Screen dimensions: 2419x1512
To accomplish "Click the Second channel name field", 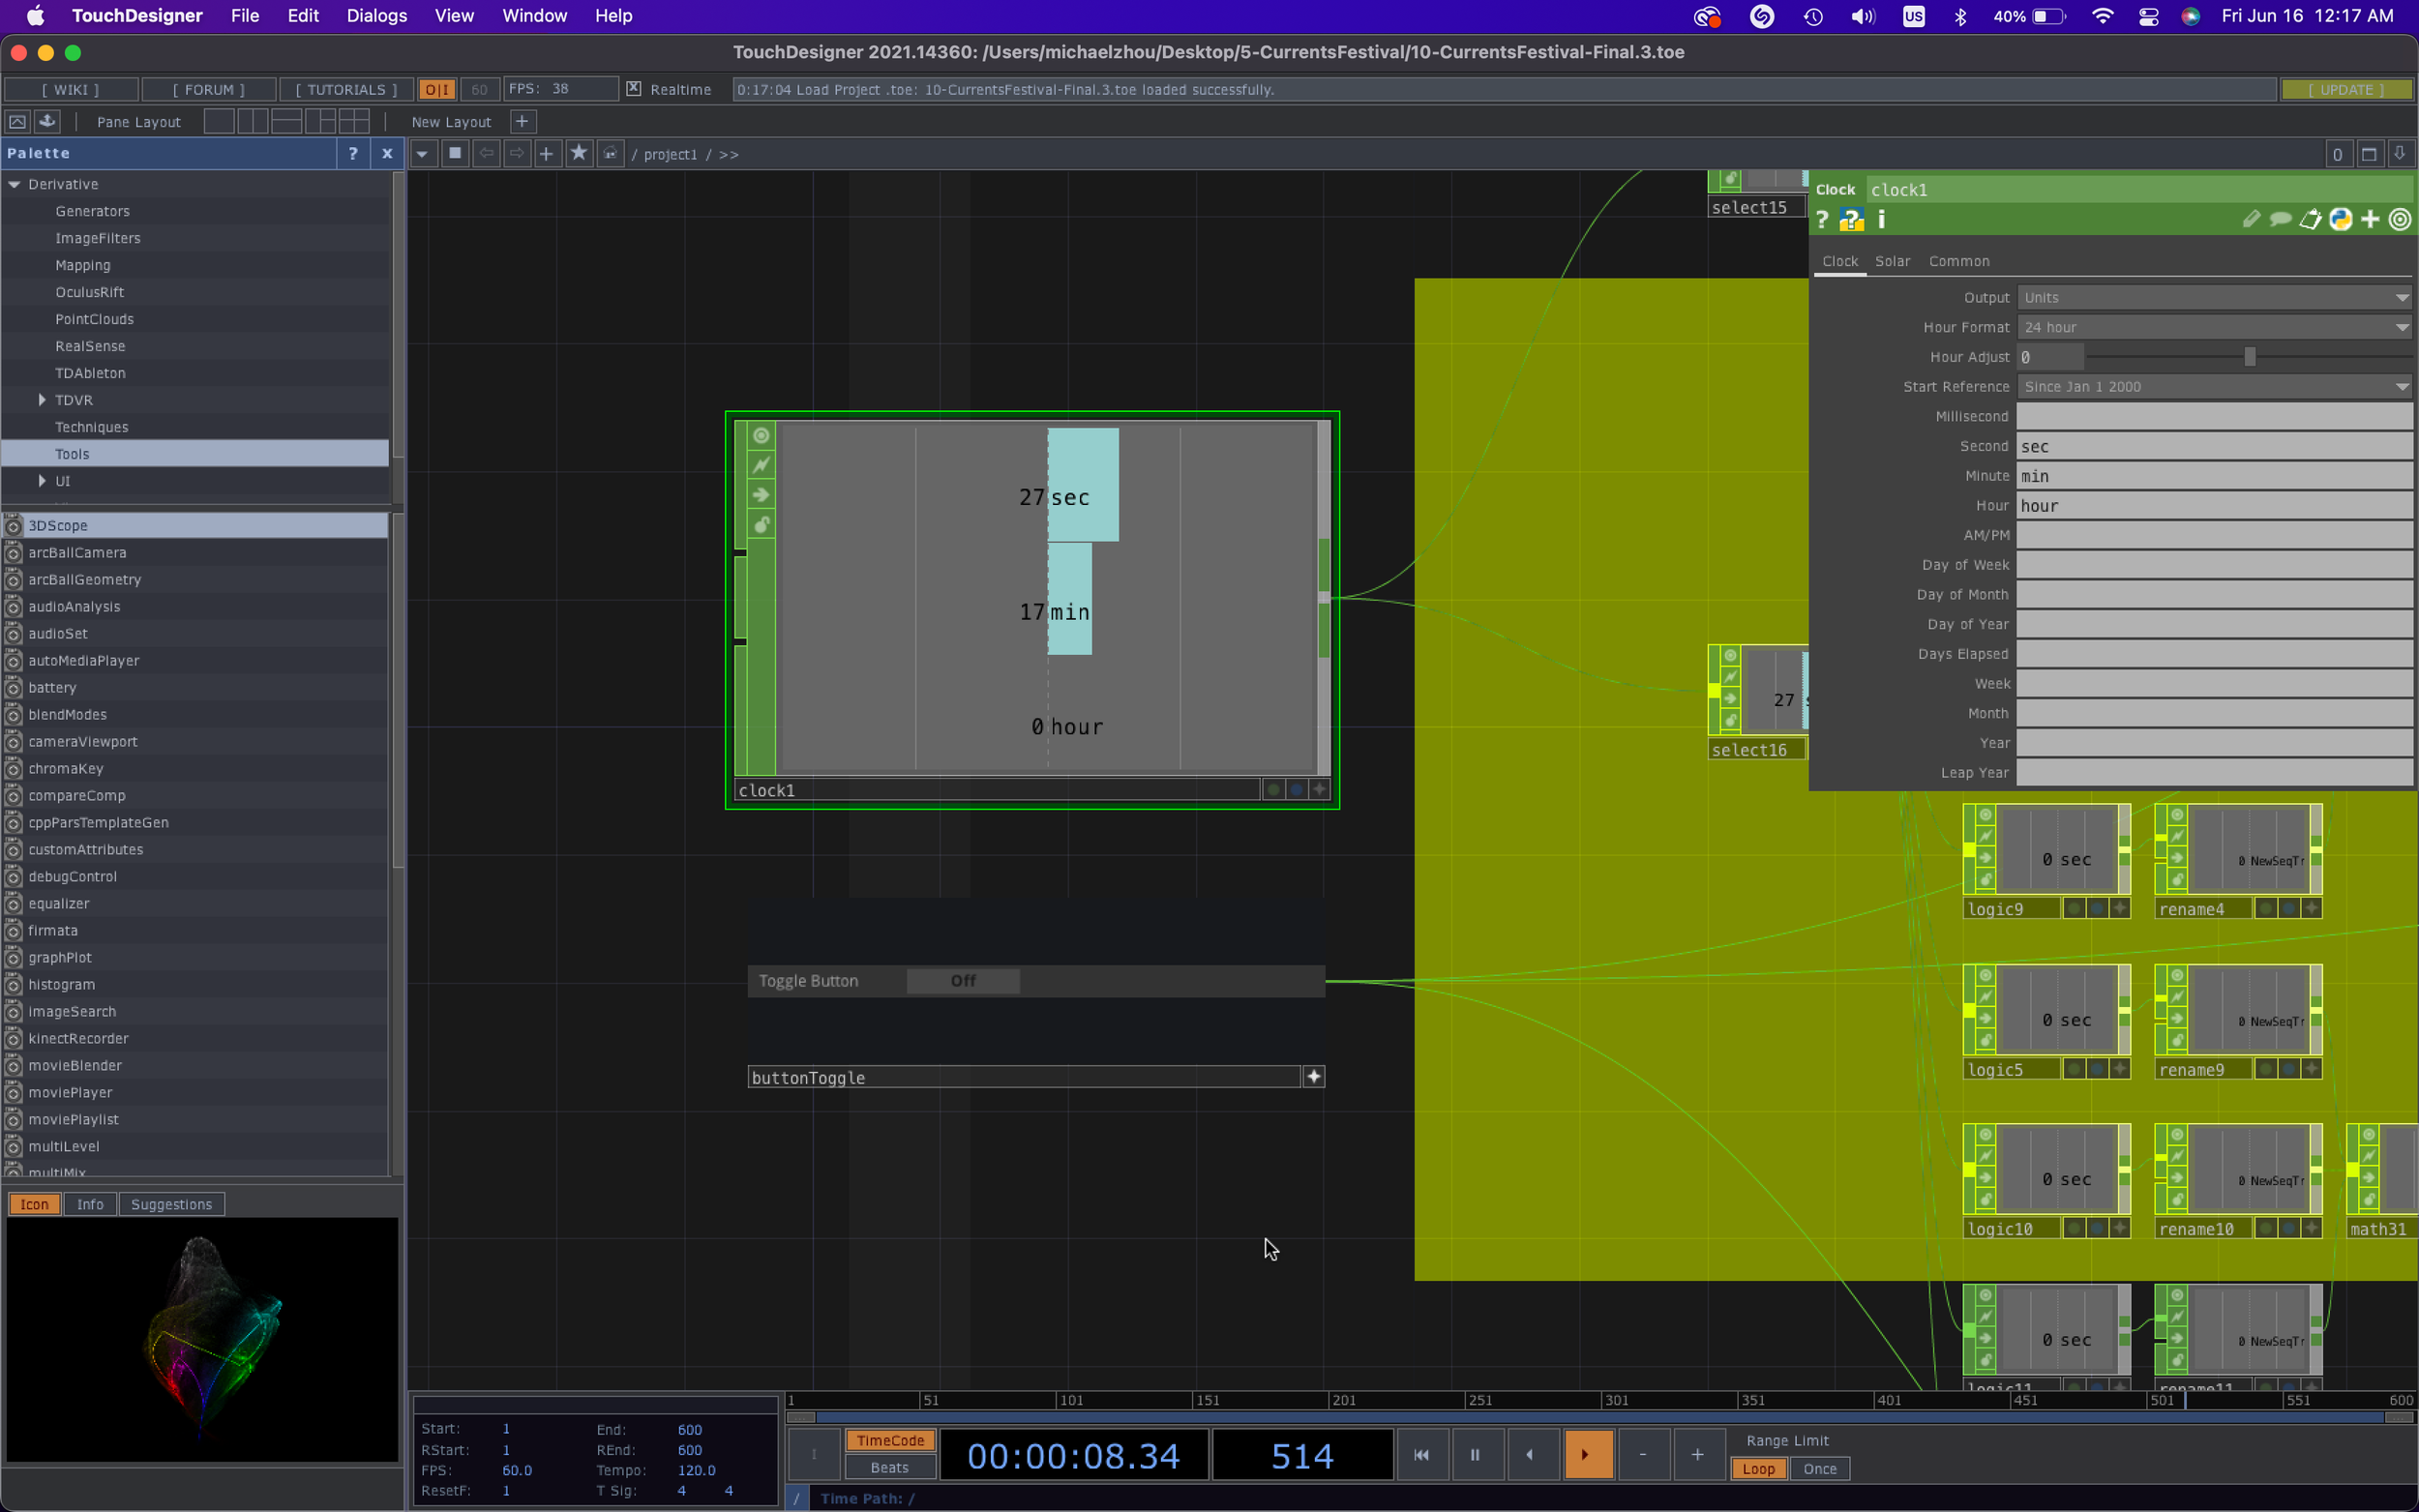I will tap(2214, 447).
